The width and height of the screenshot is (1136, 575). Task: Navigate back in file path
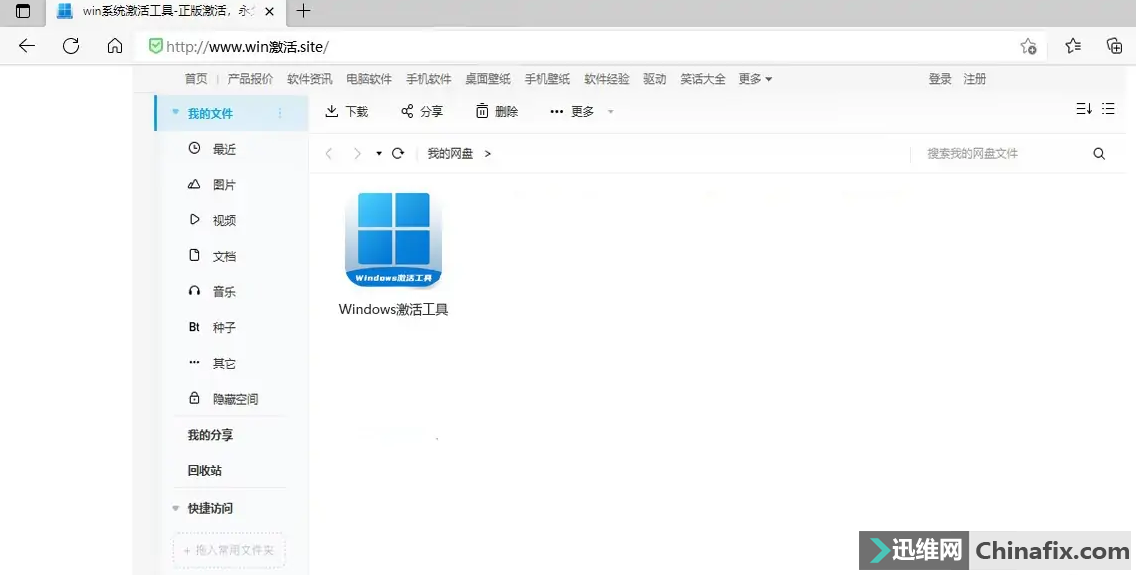[x=329, y=154]
